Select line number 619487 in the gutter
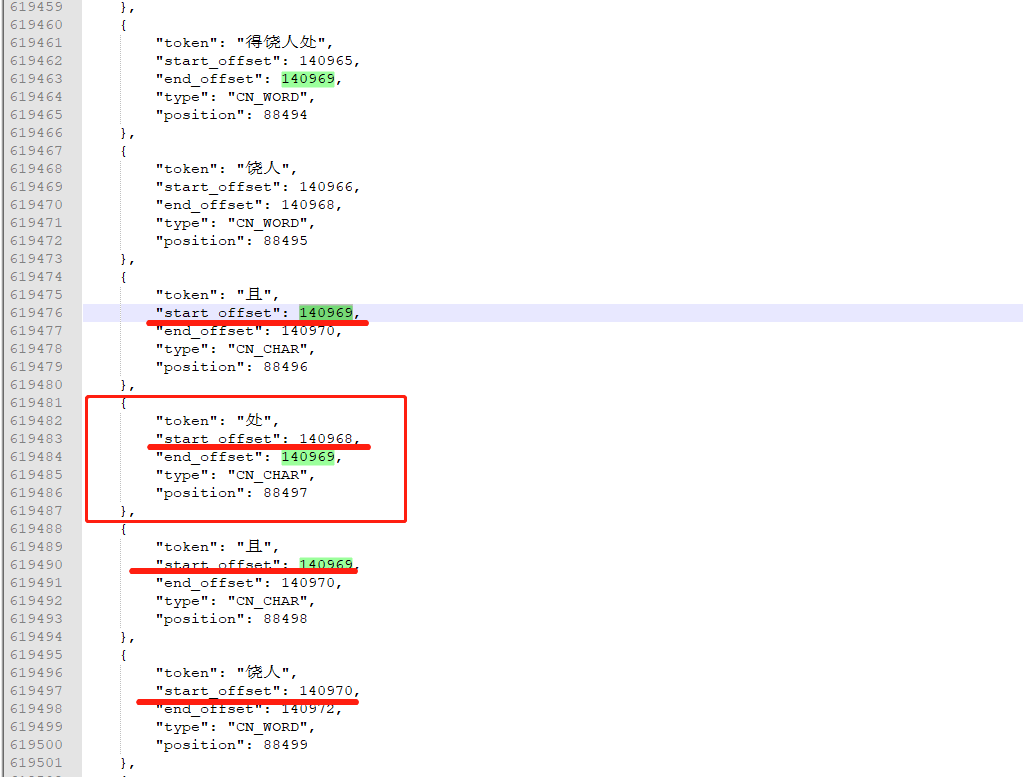The image size is (1023, 777). point(36,511)
